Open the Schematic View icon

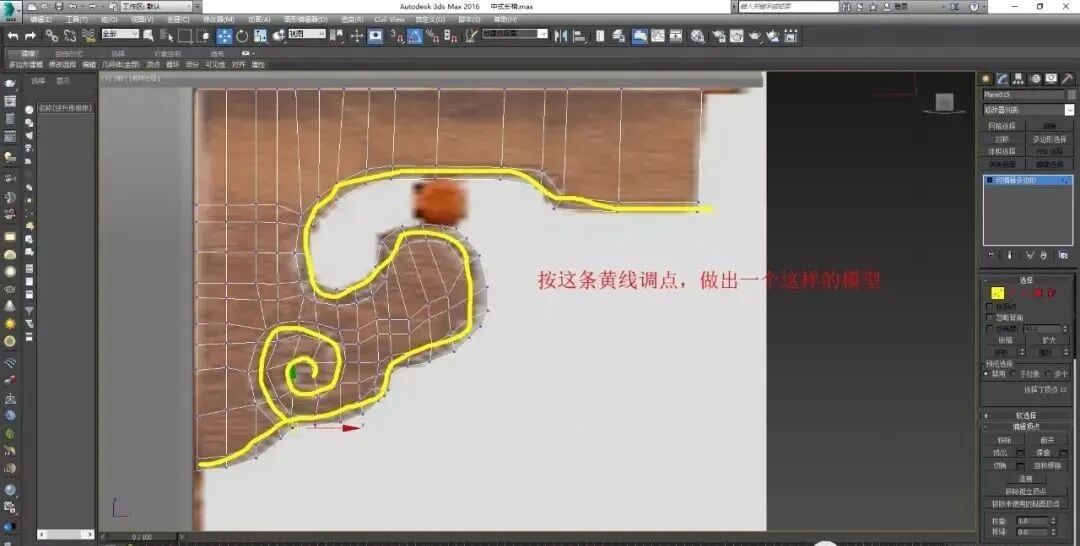coord(676,36)
